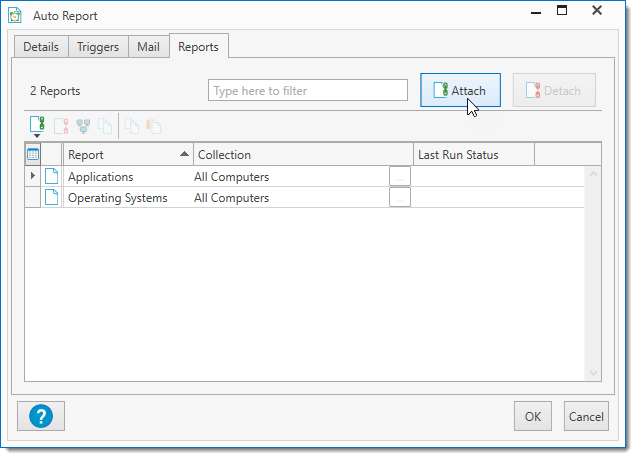Switch to the Details tab
This screenshot has width=636, height=458.
[41, 47]
